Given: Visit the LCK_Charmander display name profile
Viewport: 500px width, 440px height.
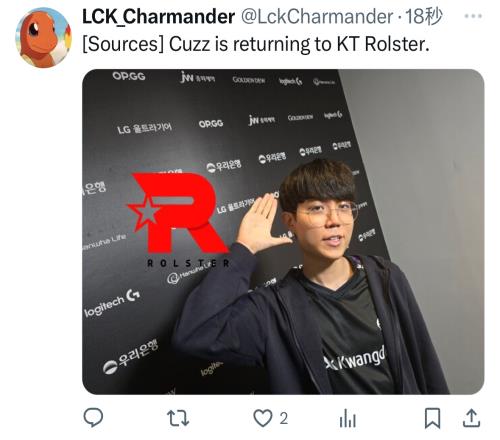Looking at the screenshot, I should tap(158, 16).
